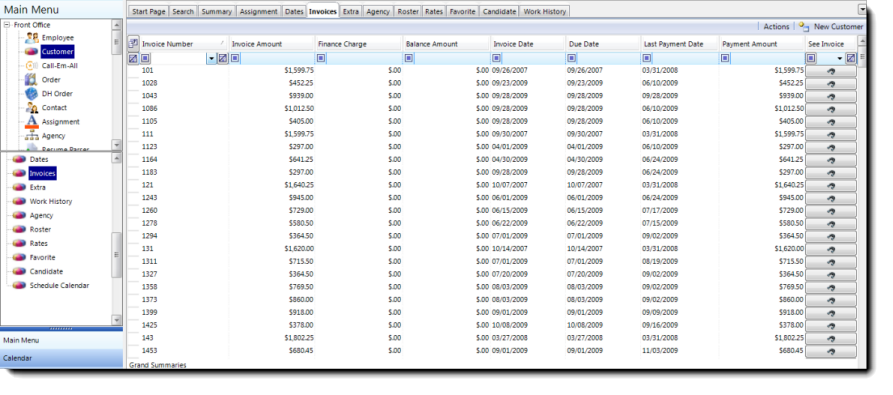The width and height of the screenshot is (893, 395).
Task: Click the Candidate item icon in lower list
Action: [x=19, y=271]
